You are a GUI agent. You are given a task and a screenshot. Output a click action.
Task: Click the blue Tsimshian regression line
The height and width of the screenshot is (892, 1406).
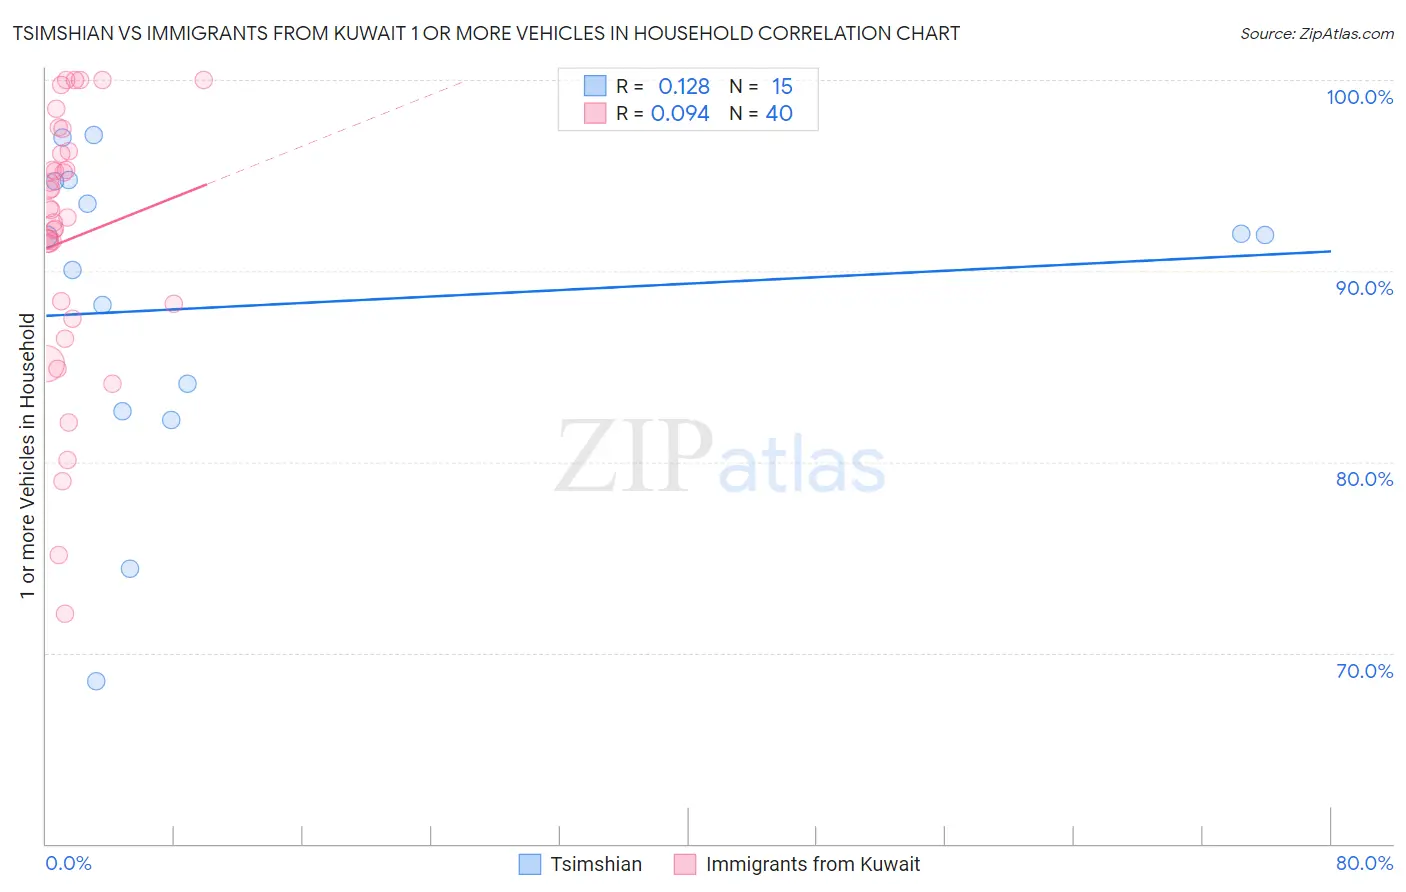[688, 283]
